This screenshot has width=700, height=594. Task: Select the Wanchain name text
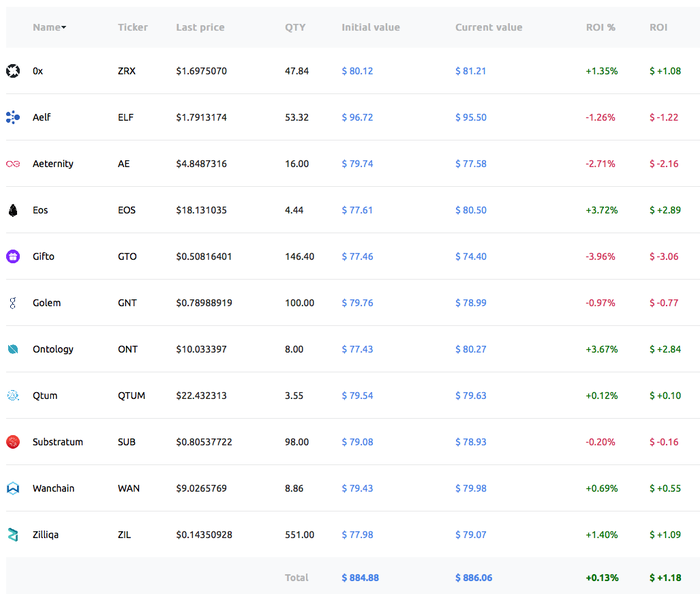pos(53,488)
